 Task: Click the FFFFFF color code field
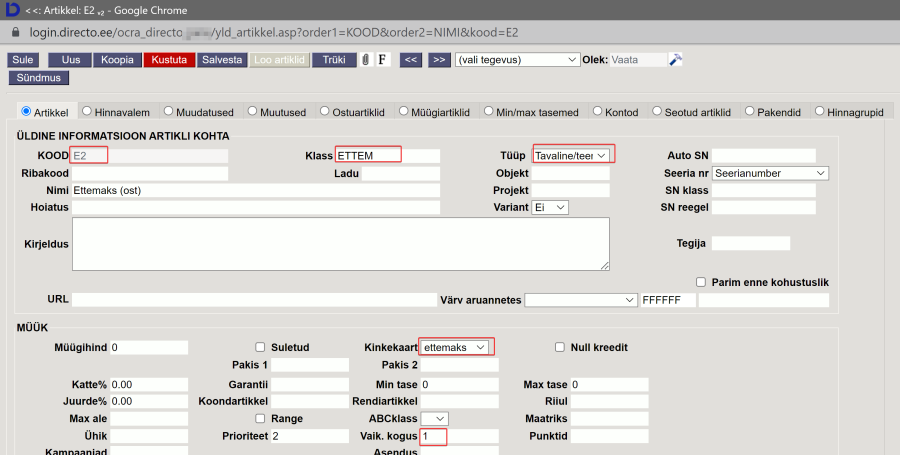point(668,300)
